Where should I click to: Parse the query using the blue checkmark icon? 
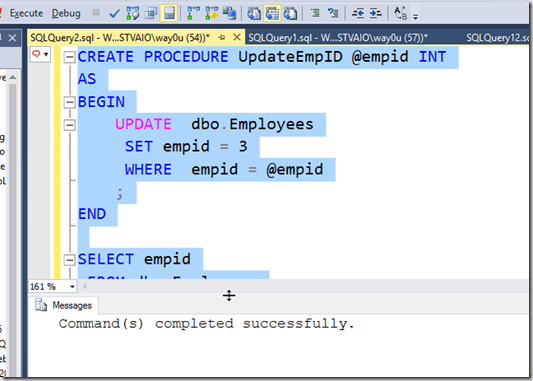[x=114, y=14]
